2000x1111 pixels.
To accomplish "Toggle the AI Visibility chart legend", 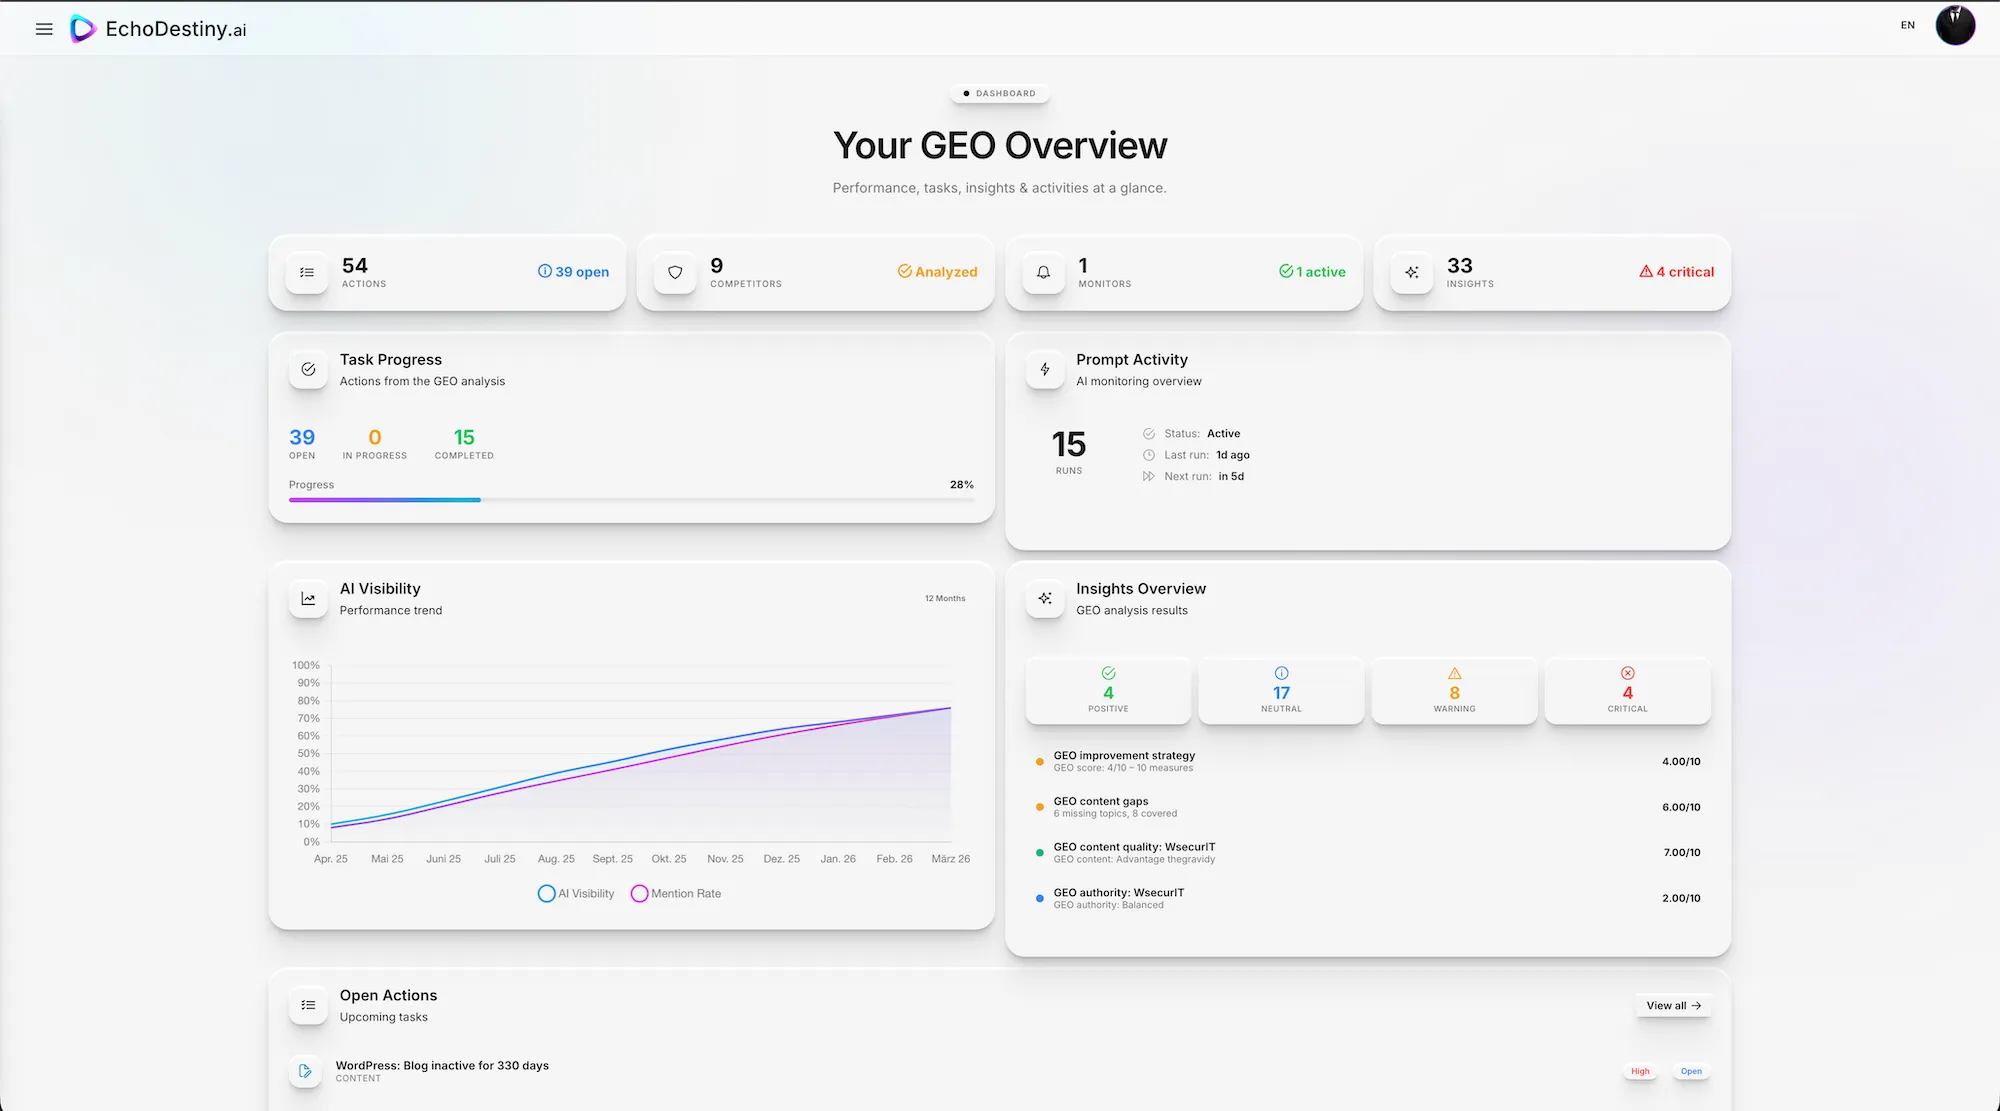I will click(x=576, y=893).
